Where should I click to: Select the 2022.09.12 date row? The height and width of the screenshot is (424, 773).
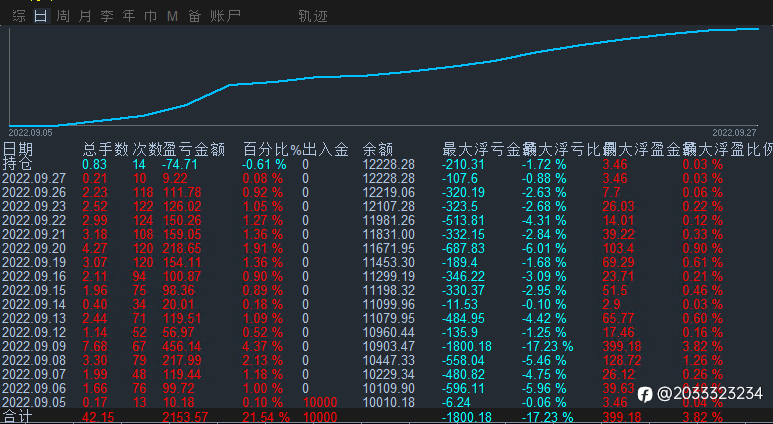[x=34, y=332]
